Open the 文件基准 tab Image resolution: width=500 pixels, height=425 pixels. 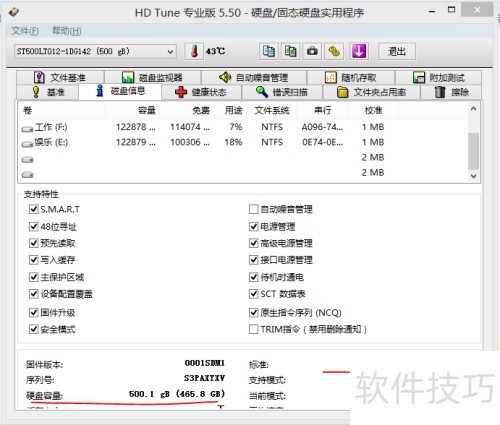[60, 77]
